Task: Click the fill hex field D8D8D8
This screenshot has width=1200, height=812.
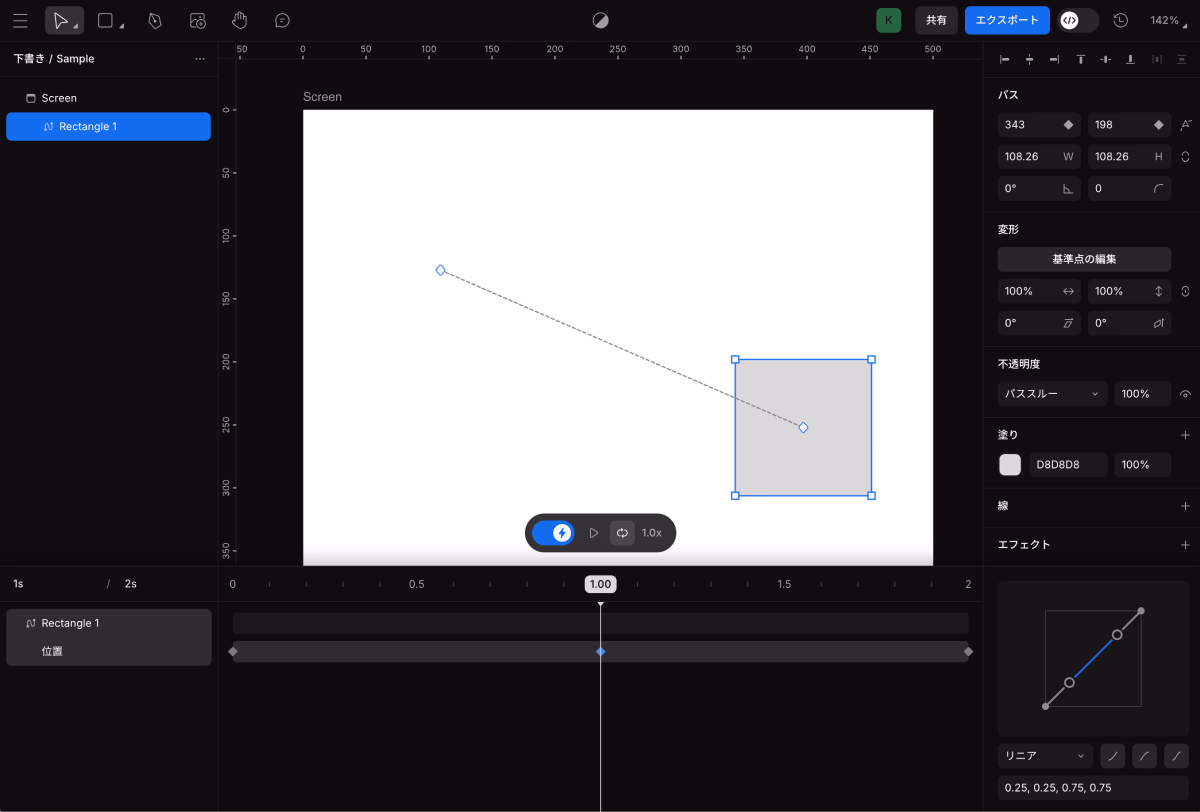Action: point(1068,465)
